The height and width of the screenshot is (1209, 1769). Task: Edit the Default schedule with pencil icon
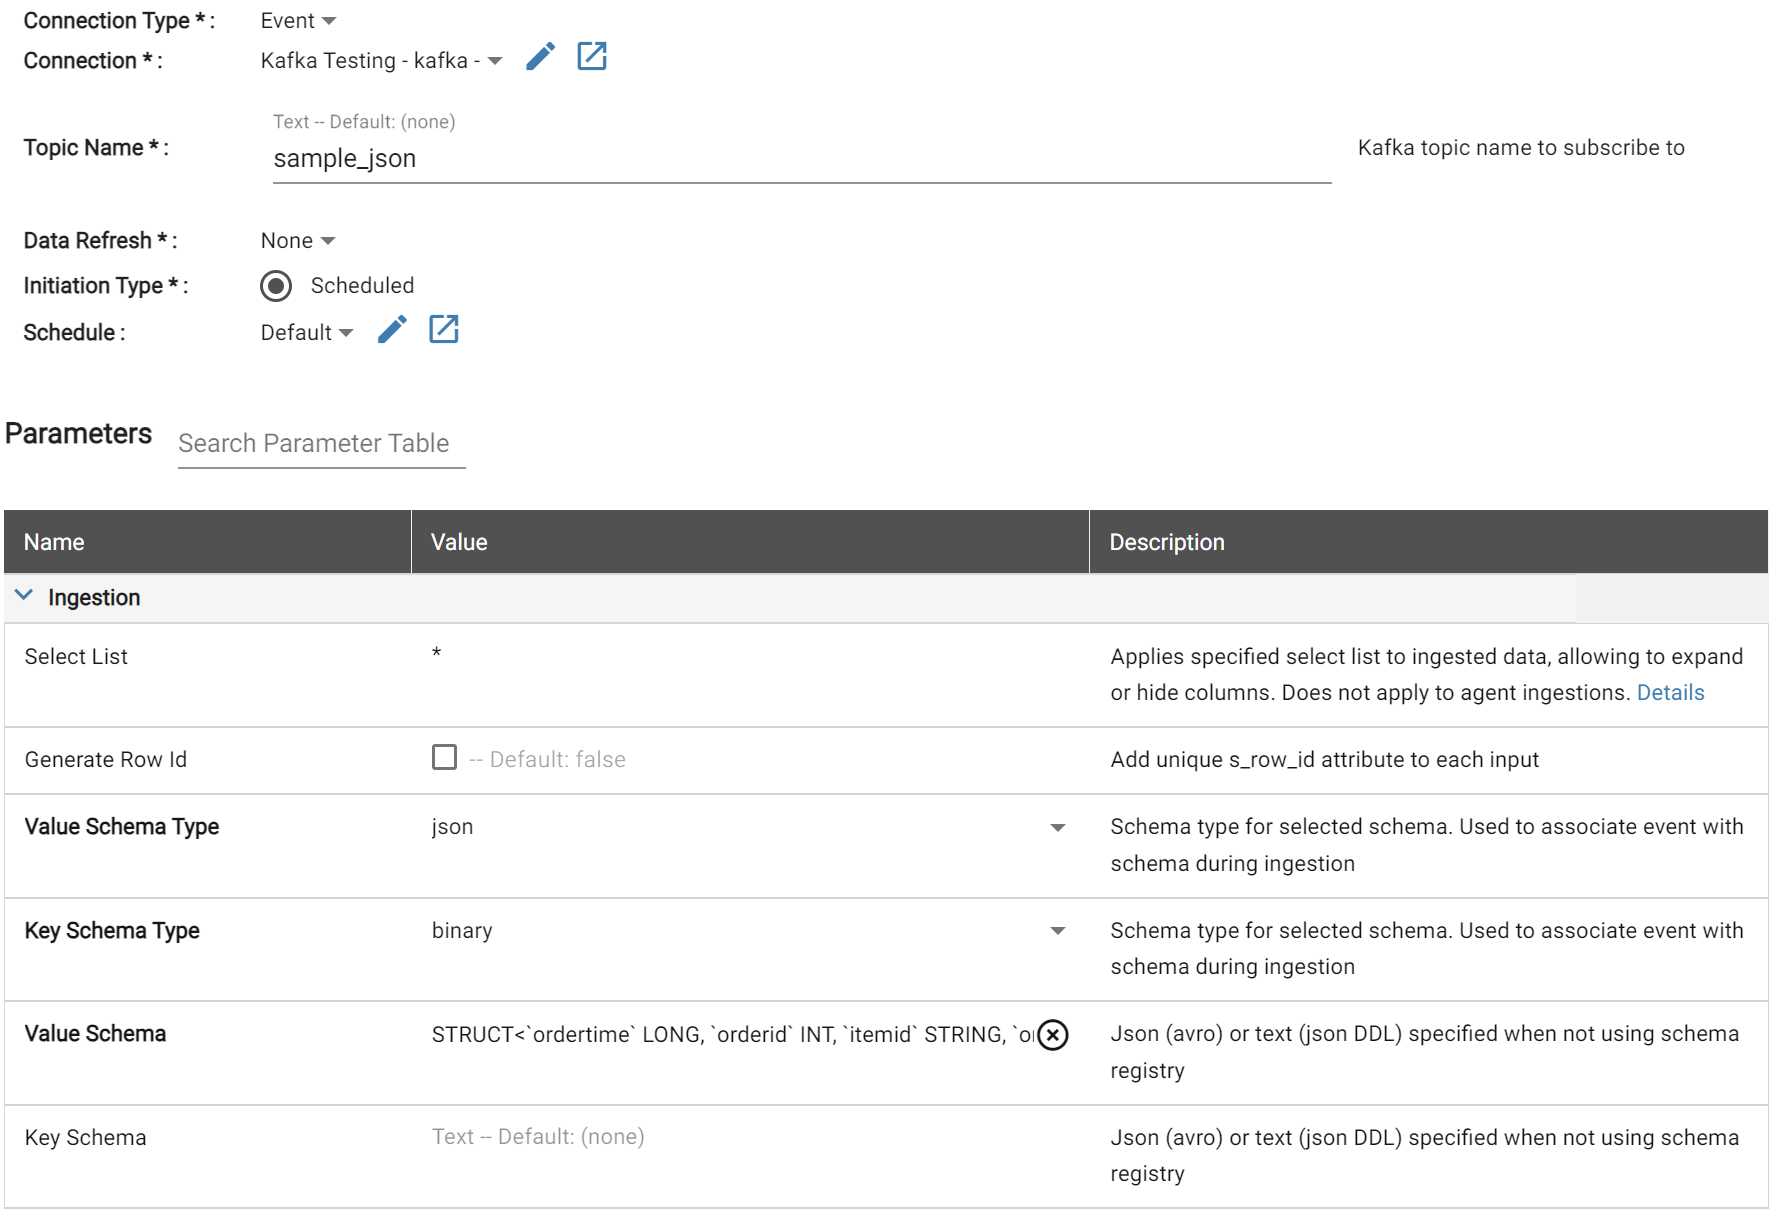click(392, 329)
